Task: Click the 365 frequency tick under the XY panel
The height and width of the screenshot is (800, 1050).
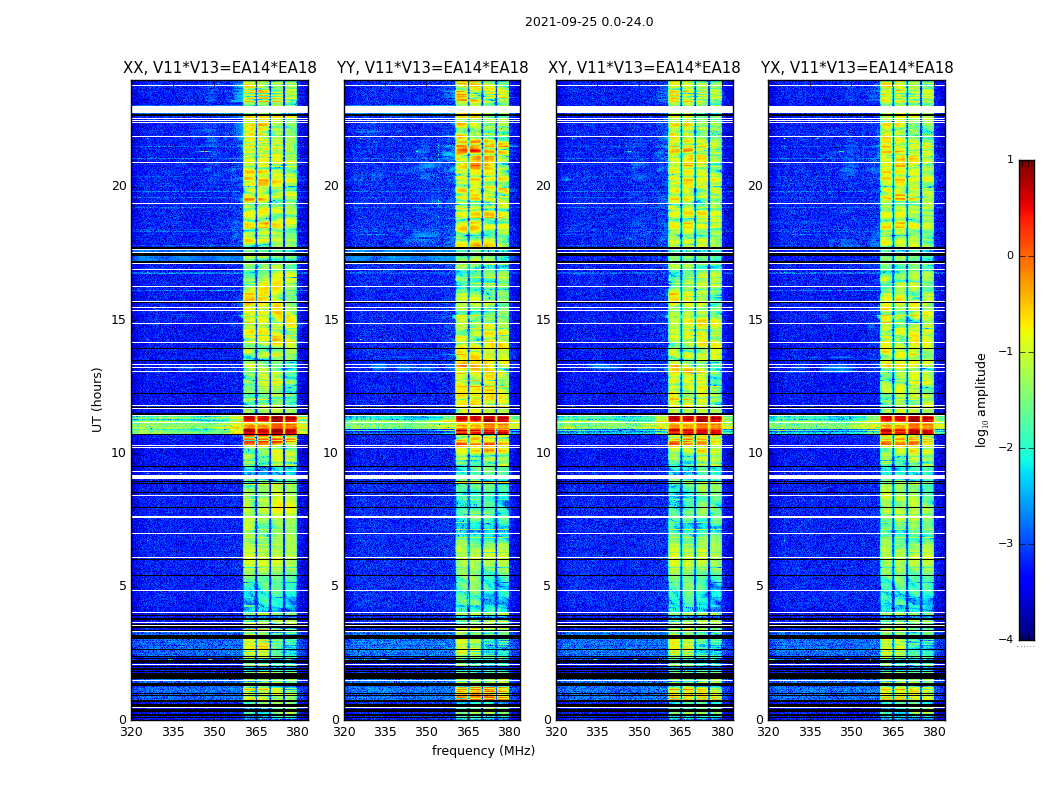Action: coord(680,732)
